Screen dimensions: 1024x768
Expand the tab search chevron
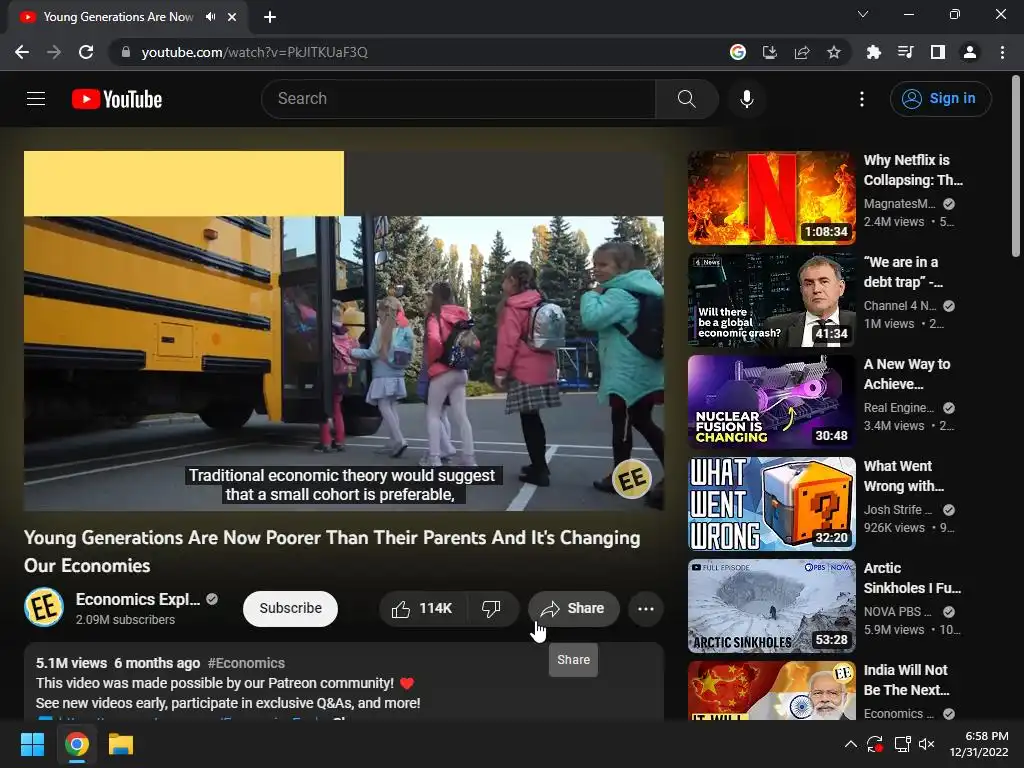(x=862, y=14)
